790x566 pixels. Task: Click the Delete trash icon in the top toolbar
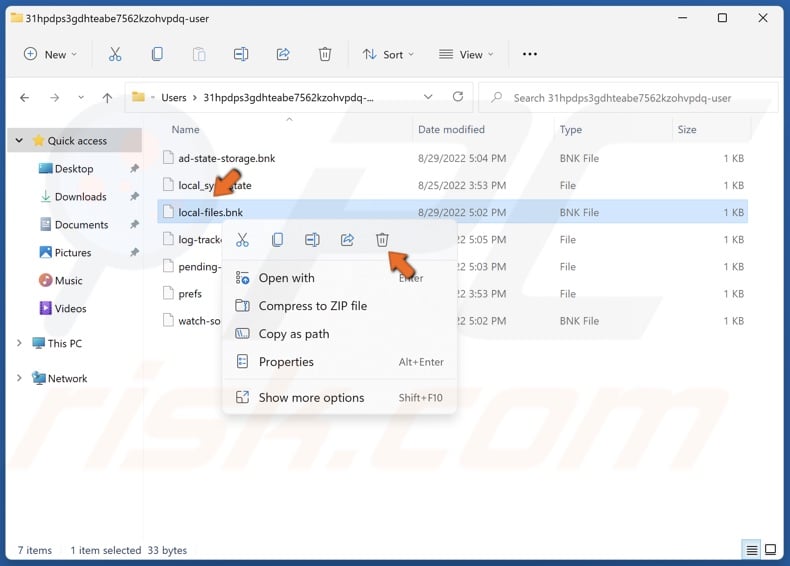pos(325,54)
